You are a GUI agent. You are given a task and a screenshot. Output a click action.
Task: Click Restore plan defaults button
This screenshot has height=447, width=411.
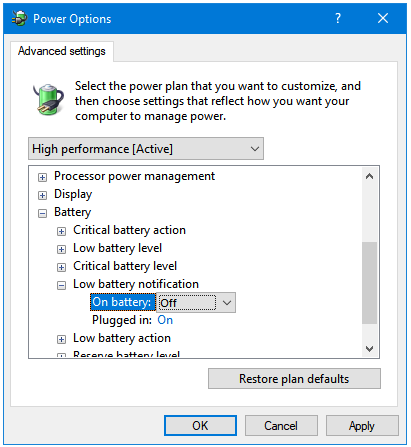click(x=294, y=379)
